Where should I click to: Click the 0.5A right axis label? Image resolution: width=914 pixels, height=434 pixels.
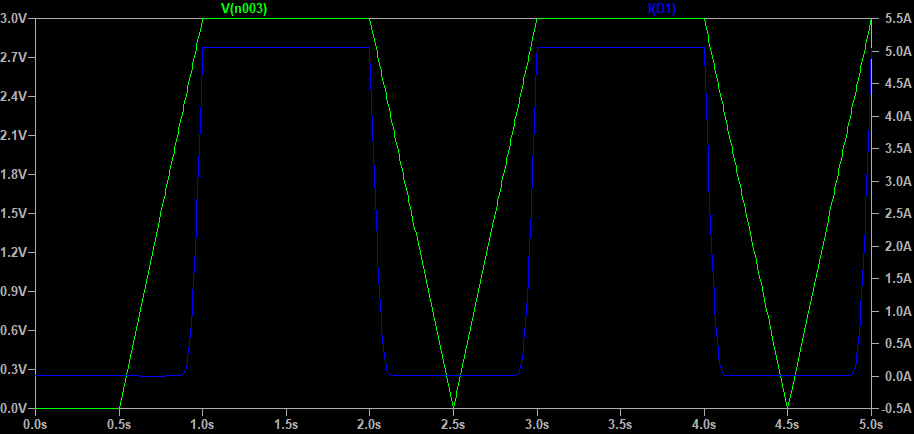click(898, 344)
